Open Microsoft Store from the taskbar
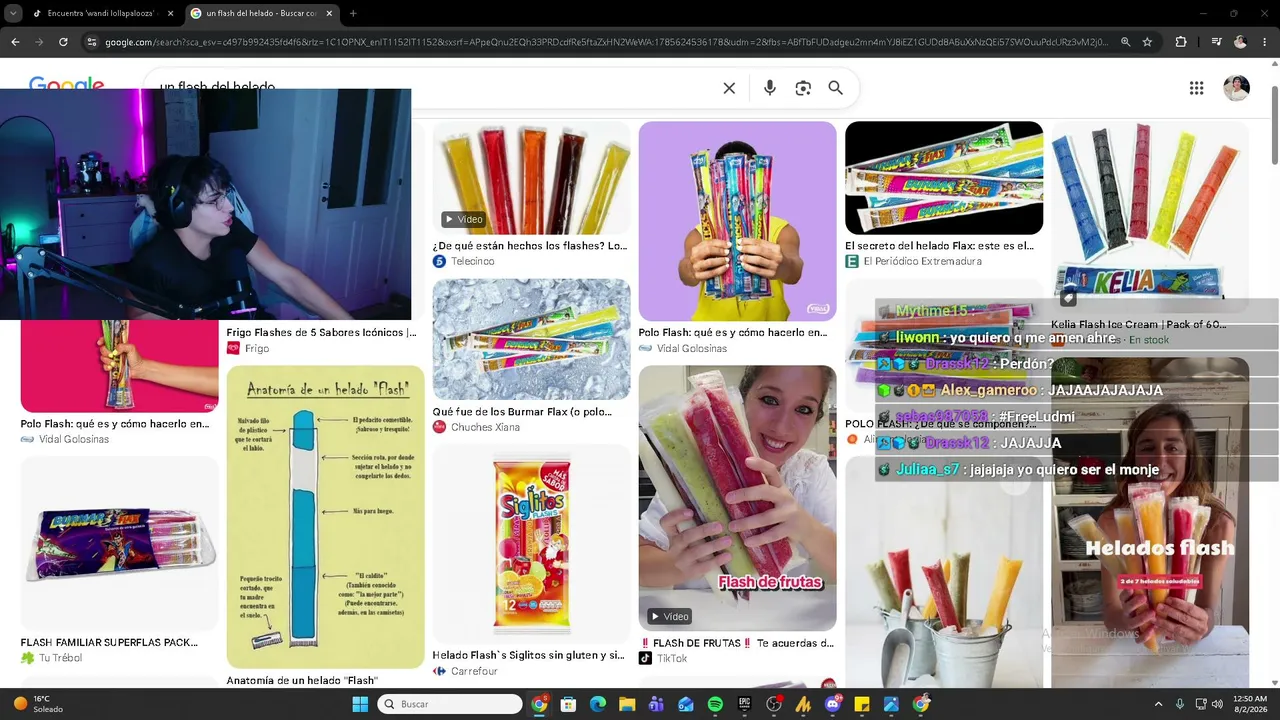This screenshot has height=720, width=1280. coord(568,704)
